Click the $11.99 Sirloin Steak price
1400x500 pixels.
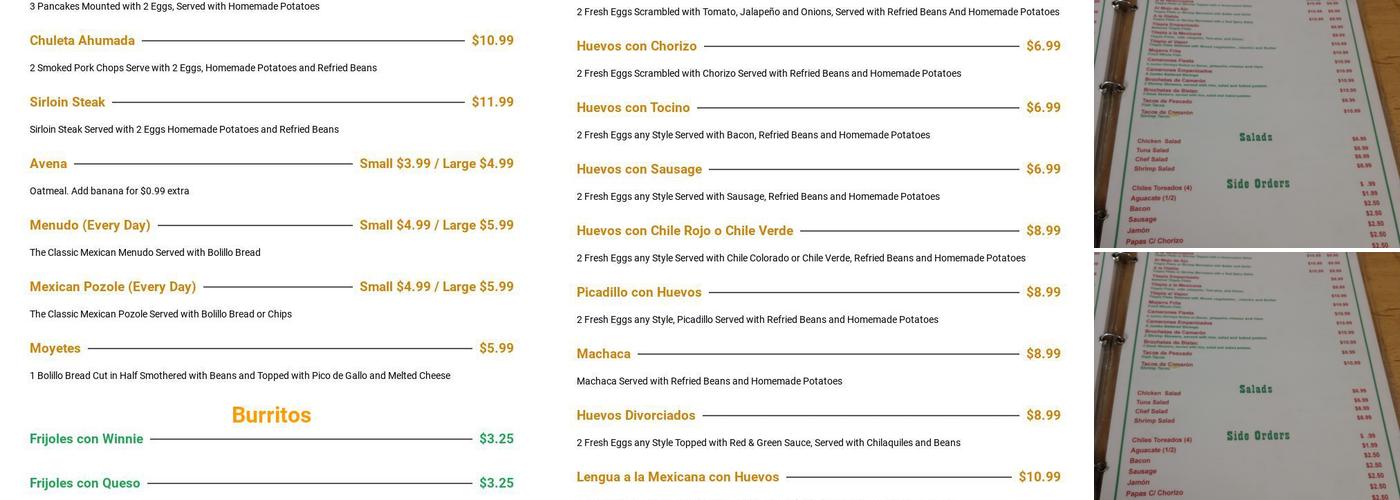492,102
